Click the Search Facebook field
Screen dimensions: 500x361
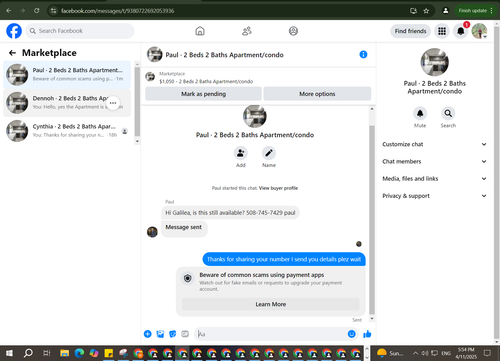80,31
